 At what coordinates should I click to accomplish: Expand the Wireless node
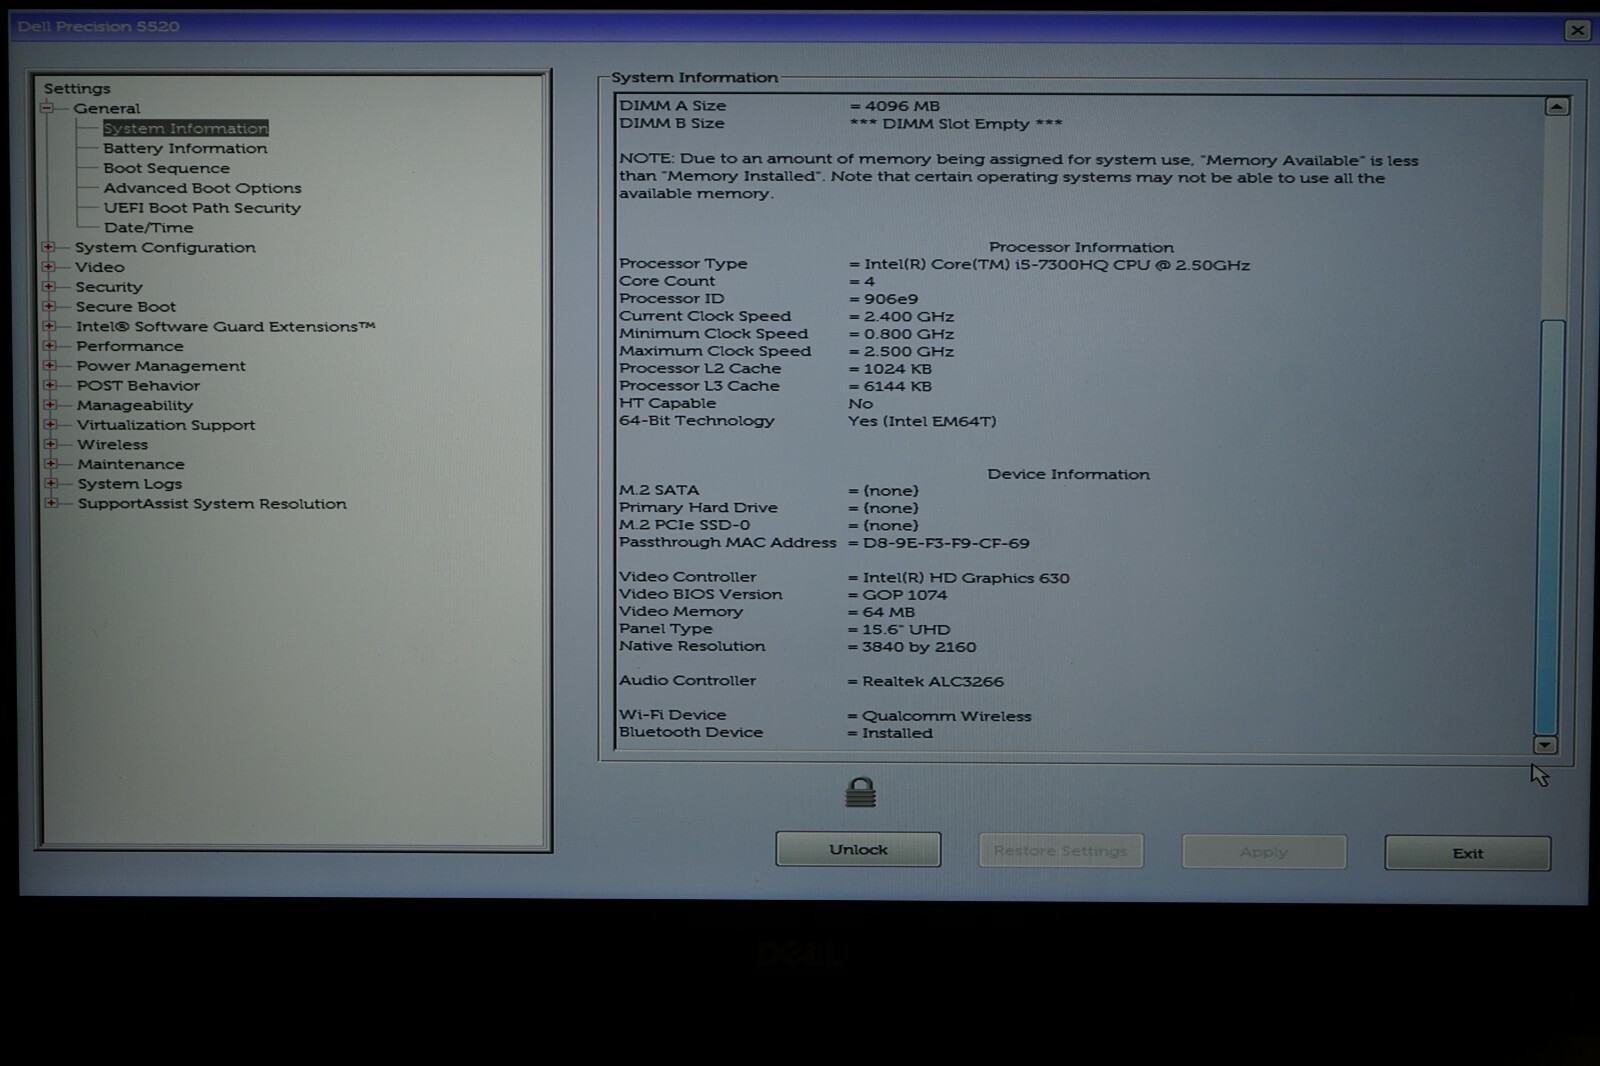pos(50,444)
